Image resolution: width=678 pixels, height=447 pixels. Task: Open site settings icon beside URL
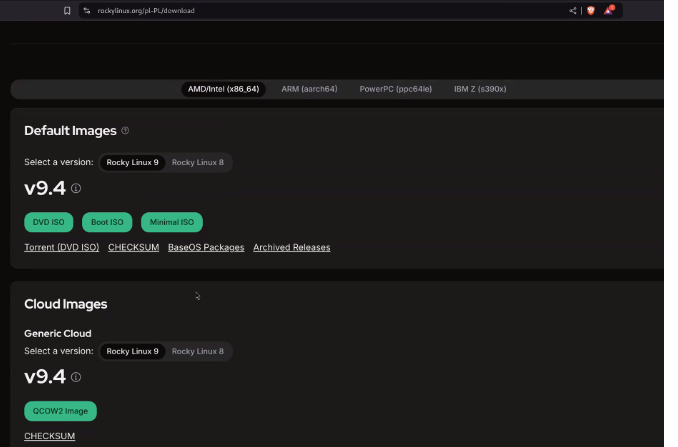[87, 11]
